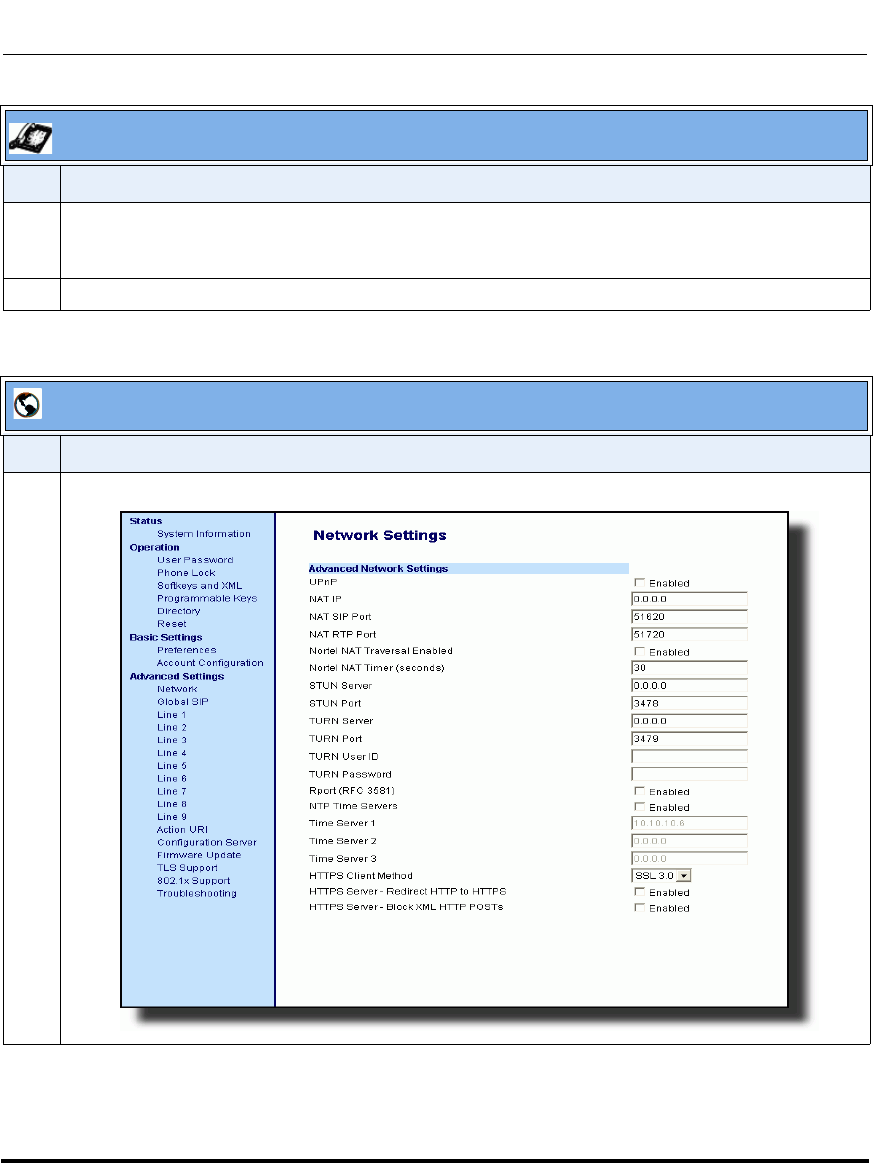Click the NAT IP input field
Image resolution: width=873 pixels, height=1163 pixels.
click(689, 599)
